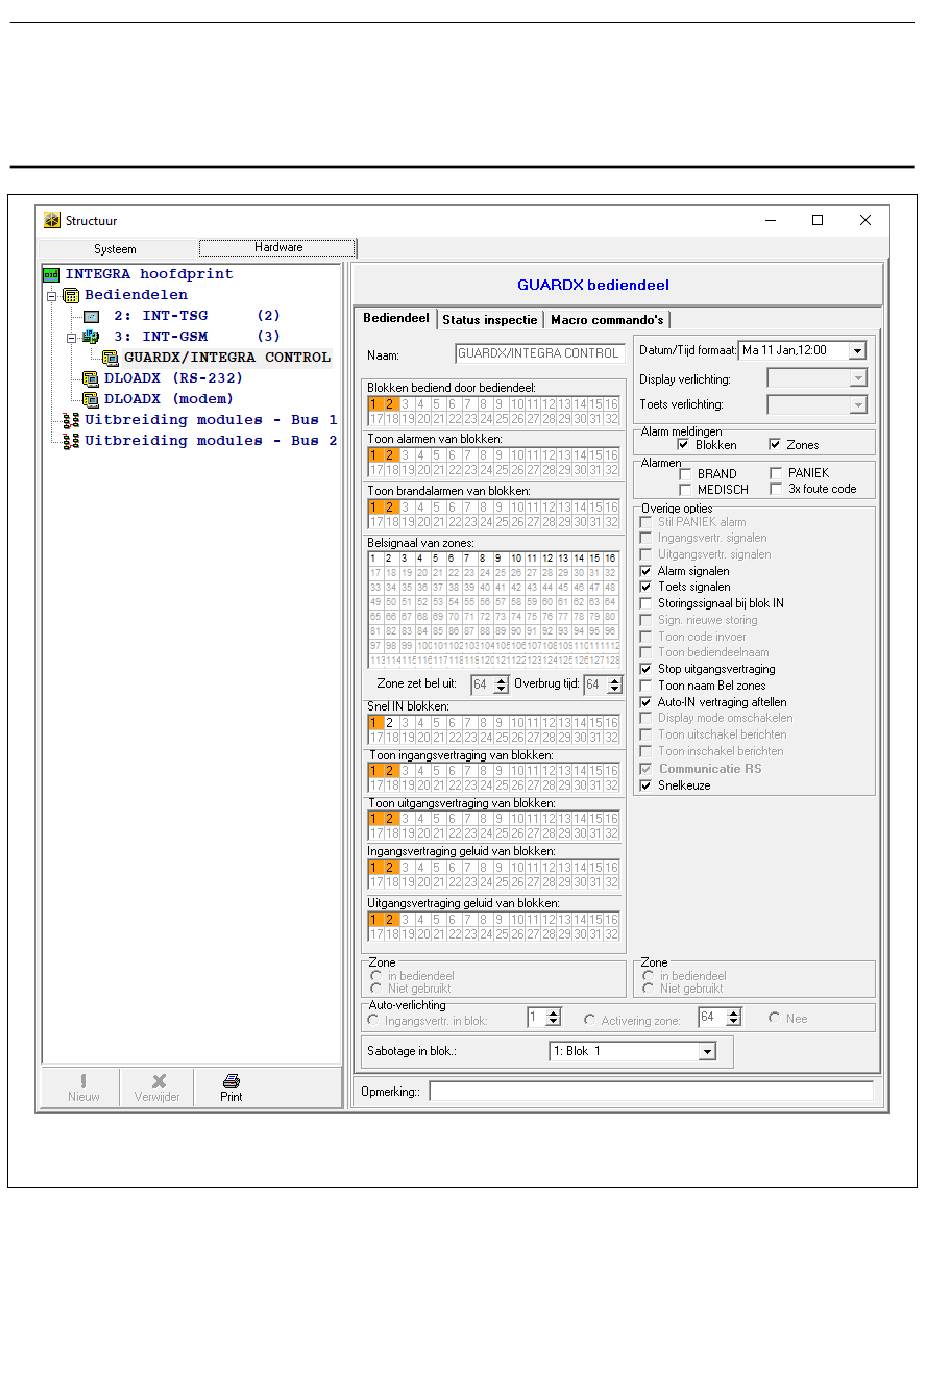The height and width of the screenshot is (1397, 950).
Task: Click the DLOADX (RS-232) icon
Action: pyautogui.click(x=90, y=379)
